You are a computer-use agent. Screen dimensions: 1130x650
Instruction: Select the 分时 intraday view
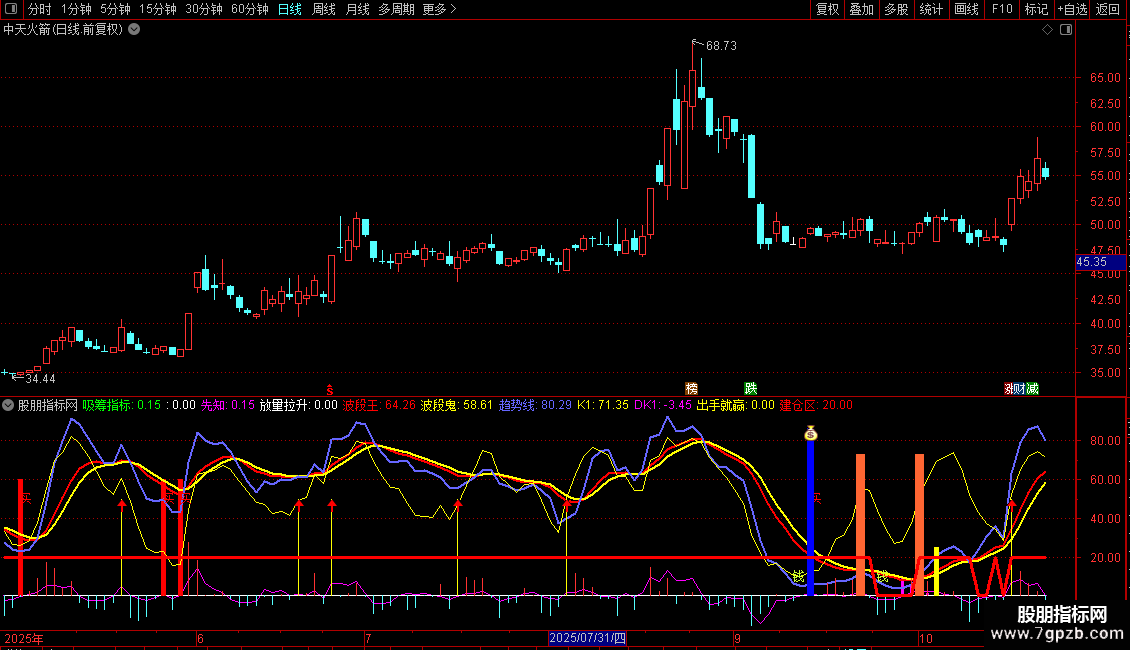(39, 9)
